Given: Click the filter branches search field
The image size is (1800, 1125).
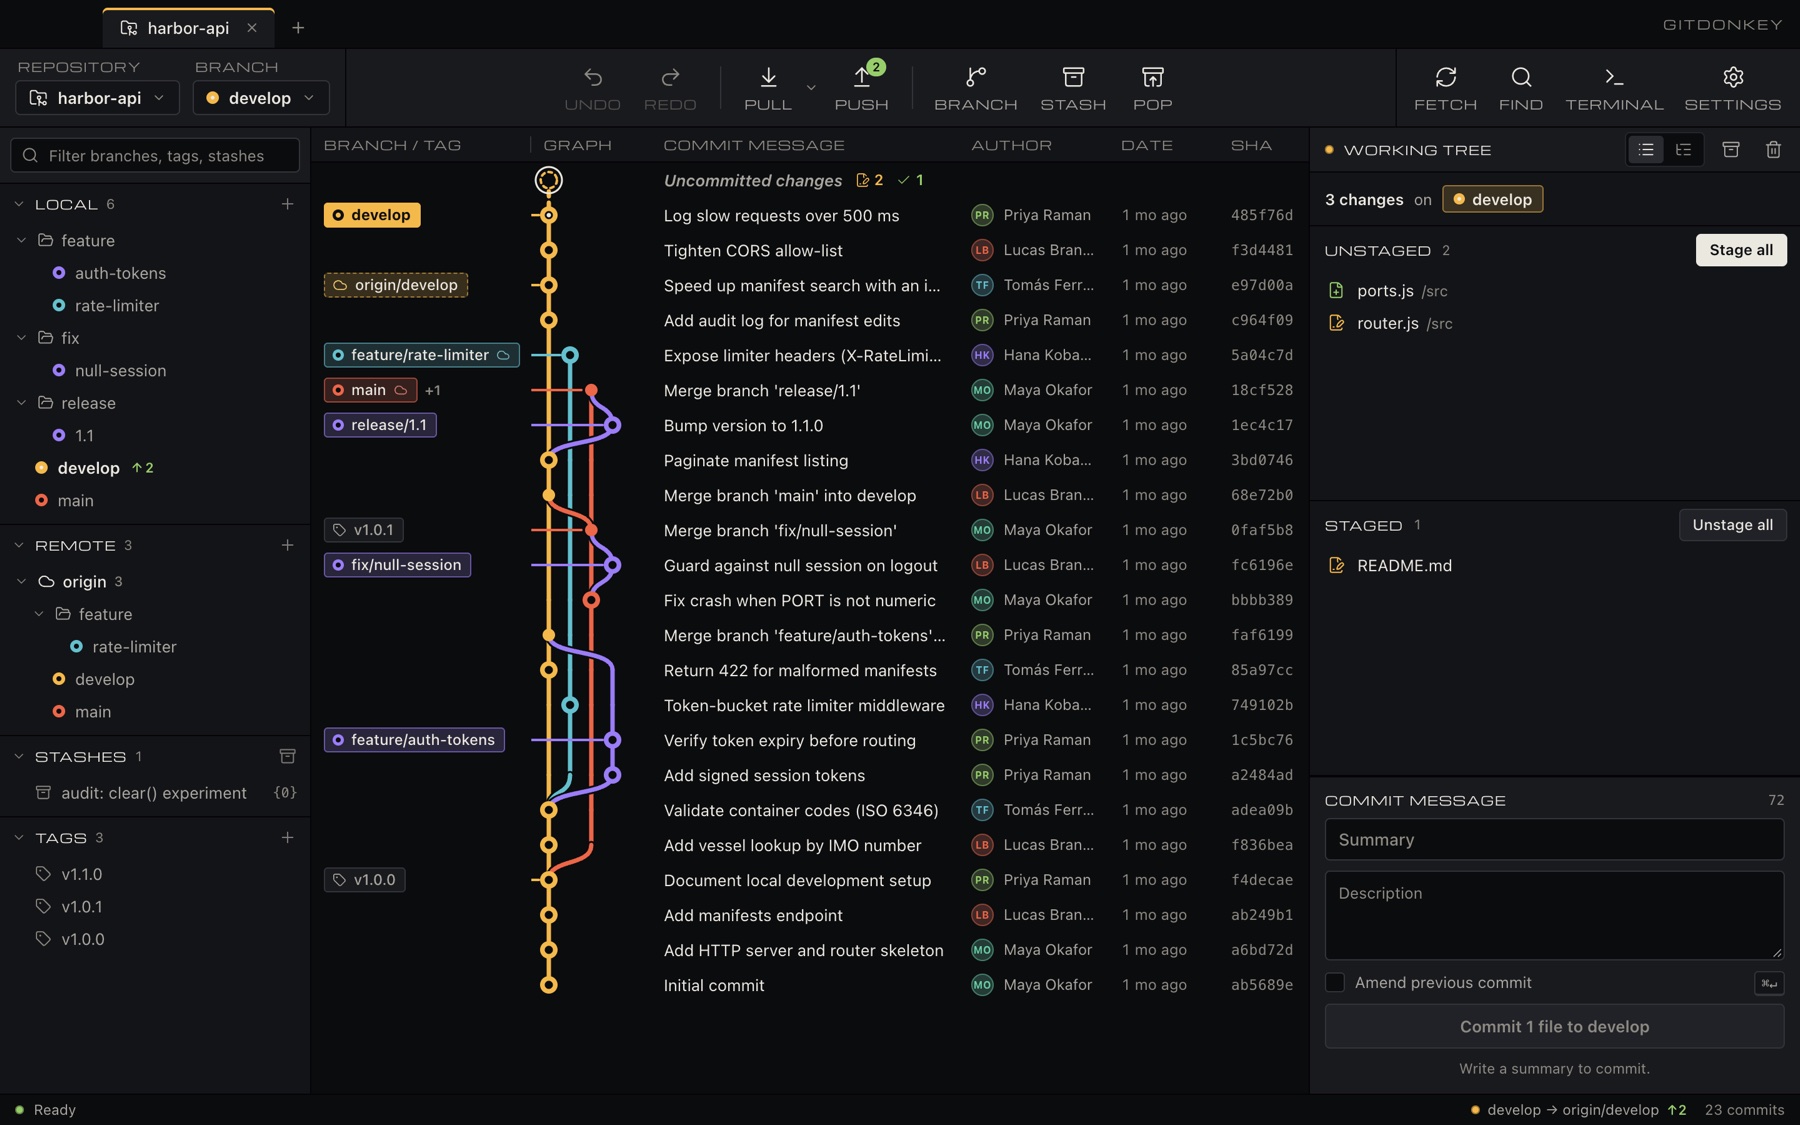Looking at the screenshot, I should pos(155,155).
